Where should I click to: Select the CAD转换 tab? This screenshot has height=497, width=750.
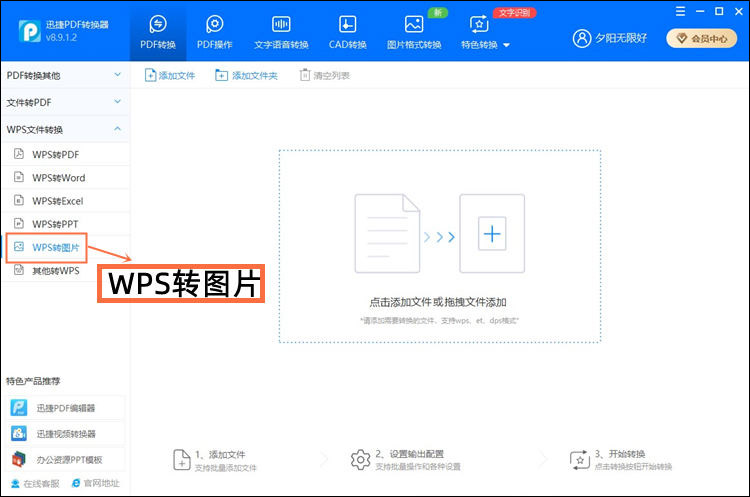tap(347, 33)
